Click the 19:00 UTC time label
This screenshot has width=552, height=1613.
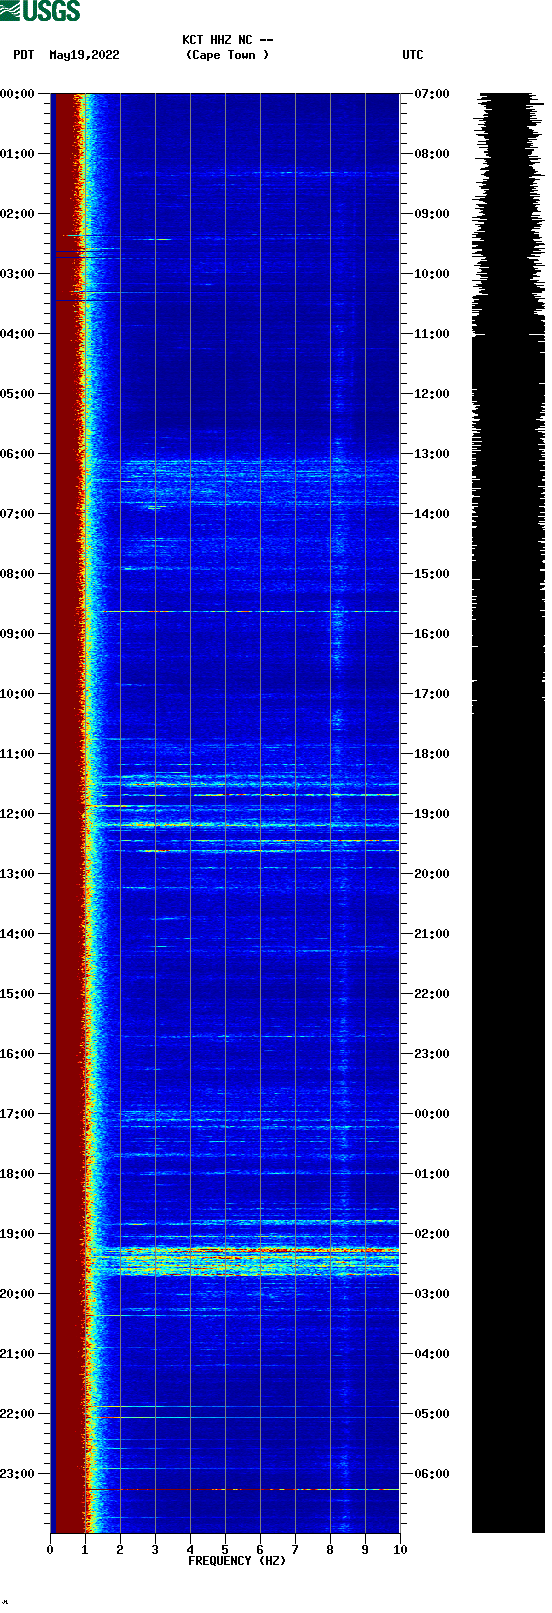(432, 814)
